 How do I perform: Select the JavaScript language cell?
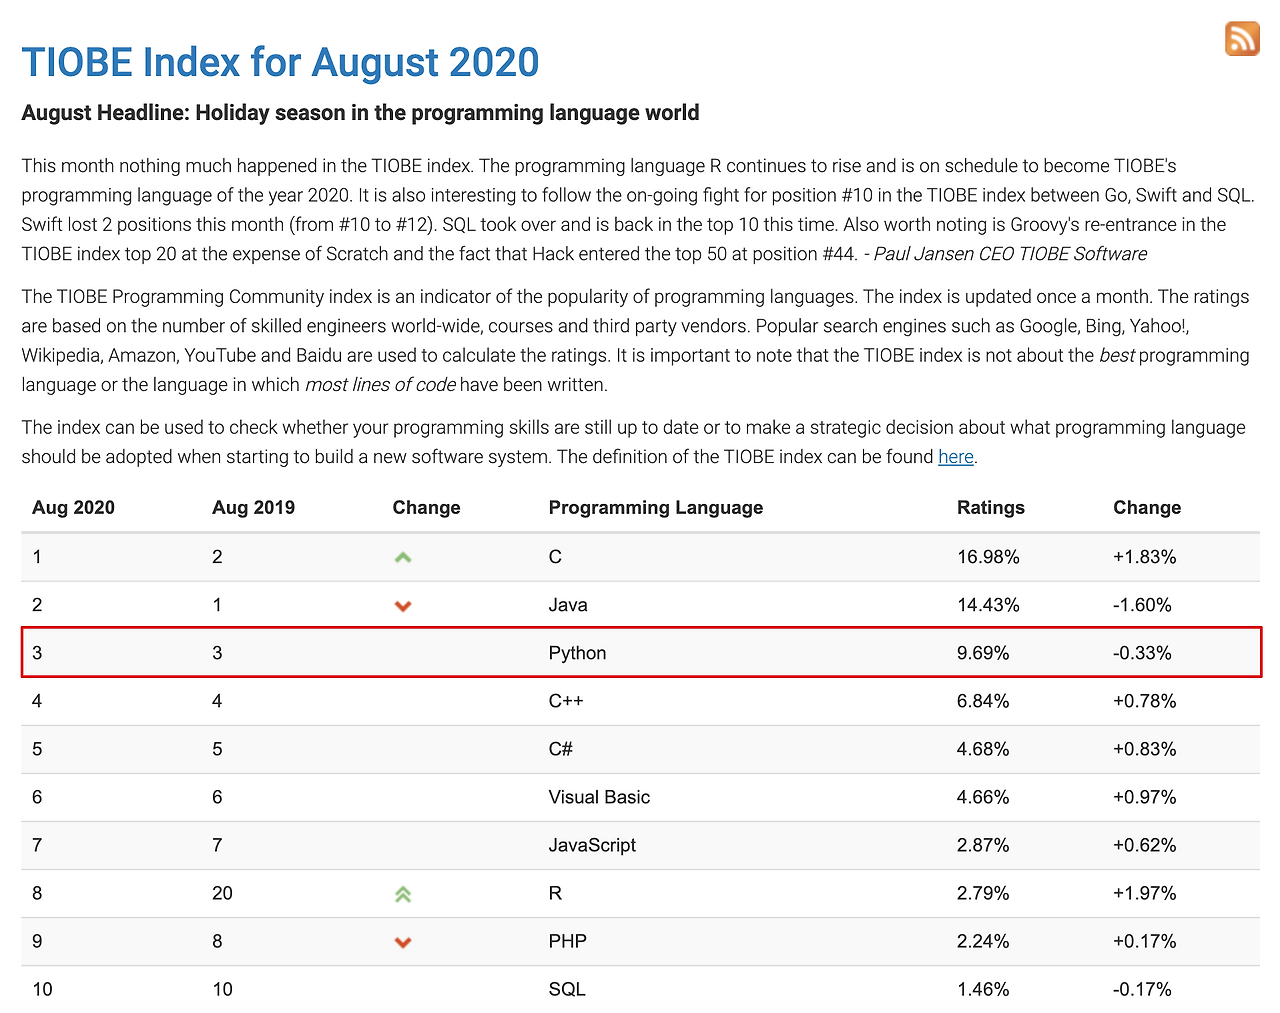592,845
